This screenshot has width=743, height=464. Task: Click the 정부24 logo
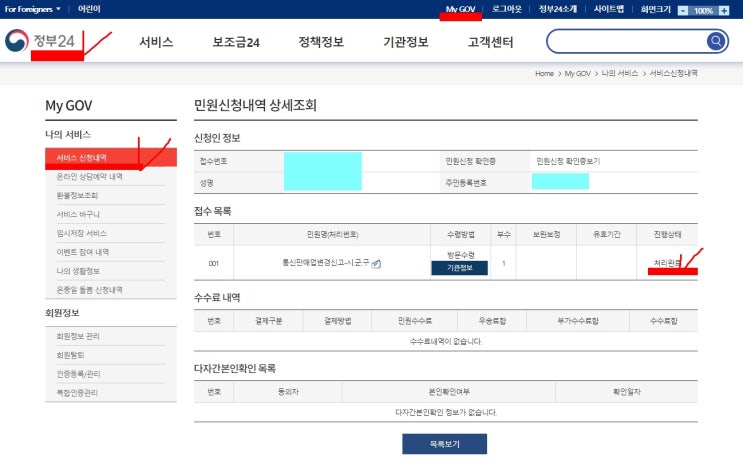40,41
